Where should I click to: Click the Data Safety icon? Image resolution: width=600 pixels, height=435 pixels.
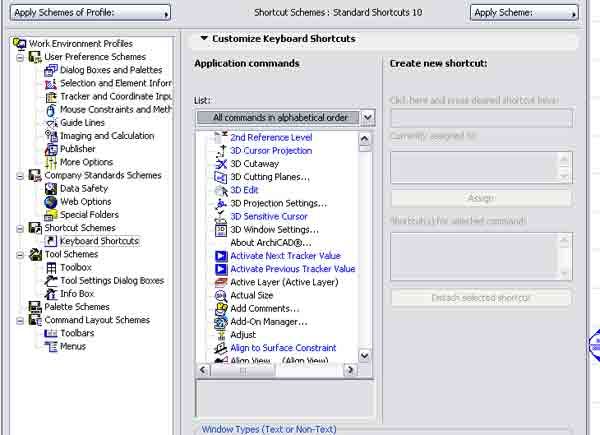click(51, 189)
